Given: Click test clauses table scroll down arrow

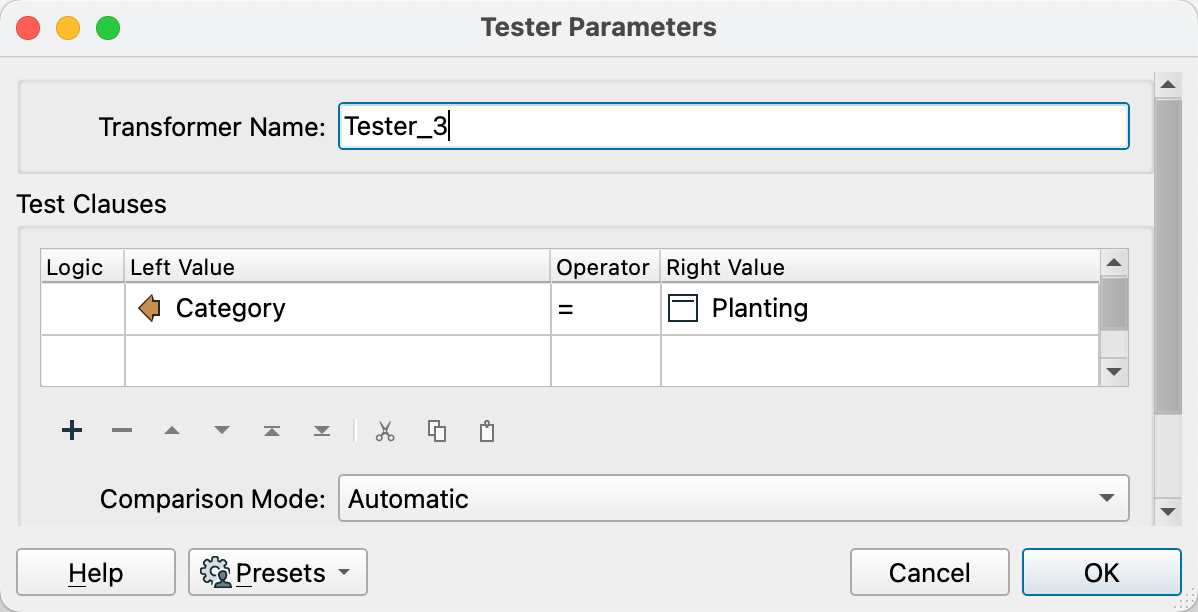Looking at the screenshot, I should click(x=1114, y=372).
